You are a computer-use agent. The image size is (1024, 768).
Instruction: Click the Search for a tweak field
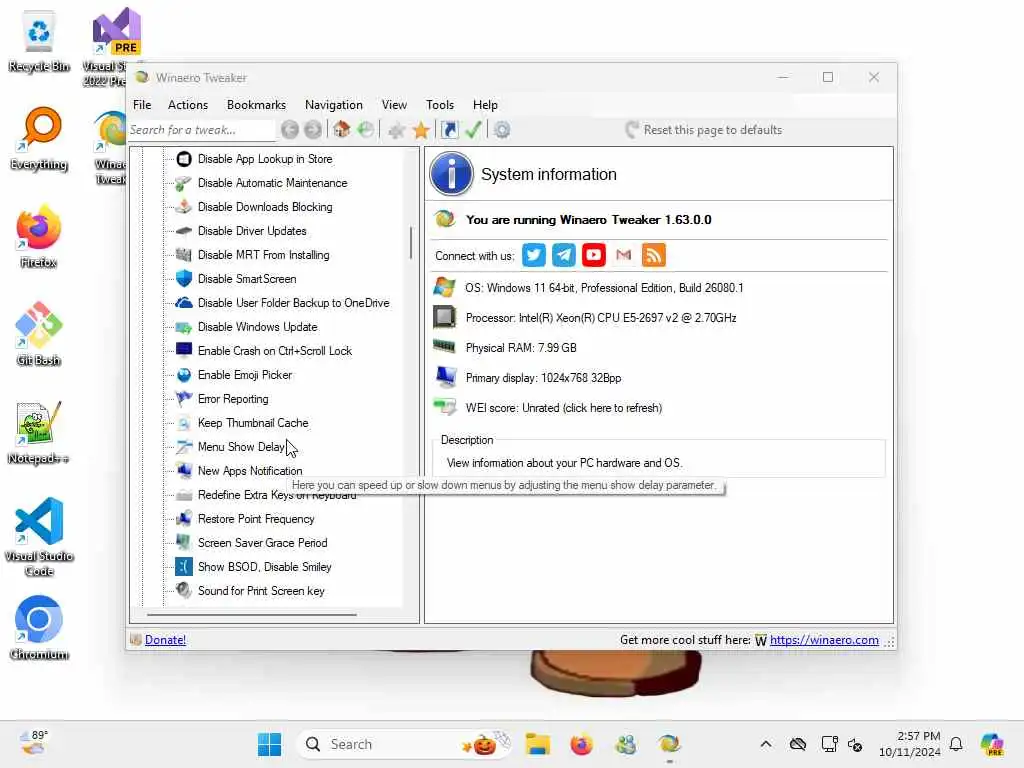coord(202,130)
